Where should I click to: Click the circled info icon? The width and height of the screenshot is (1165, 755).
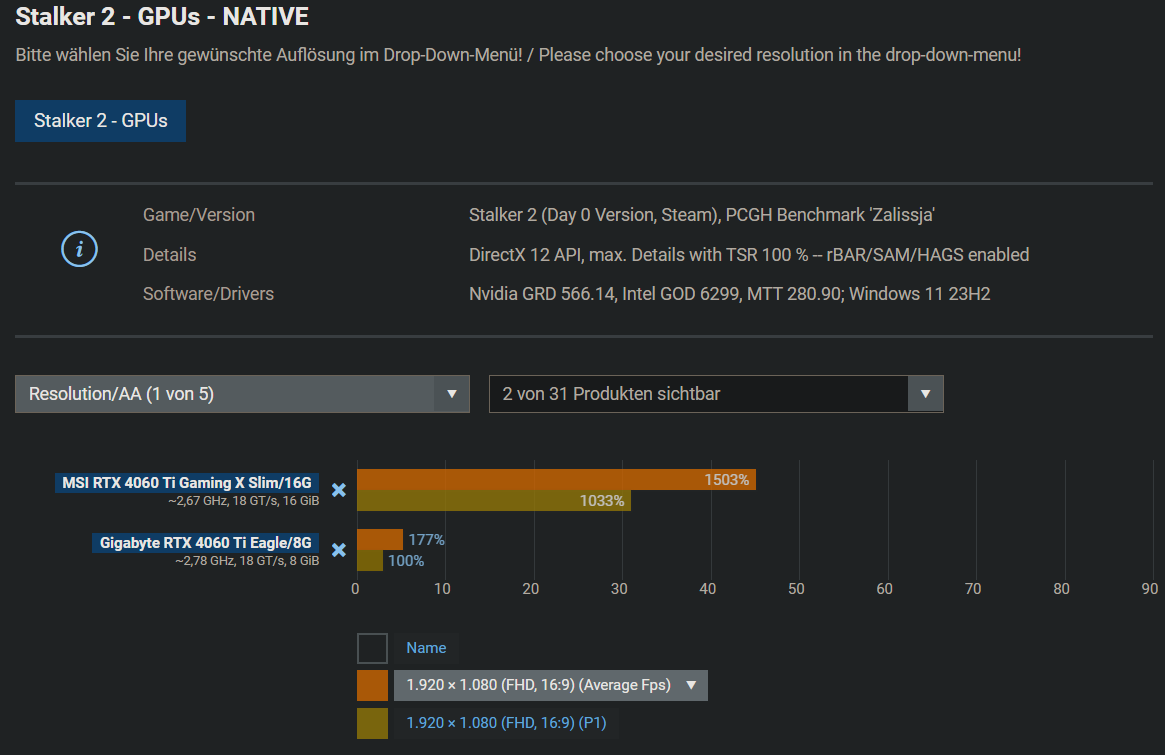[x=80, y=249]
